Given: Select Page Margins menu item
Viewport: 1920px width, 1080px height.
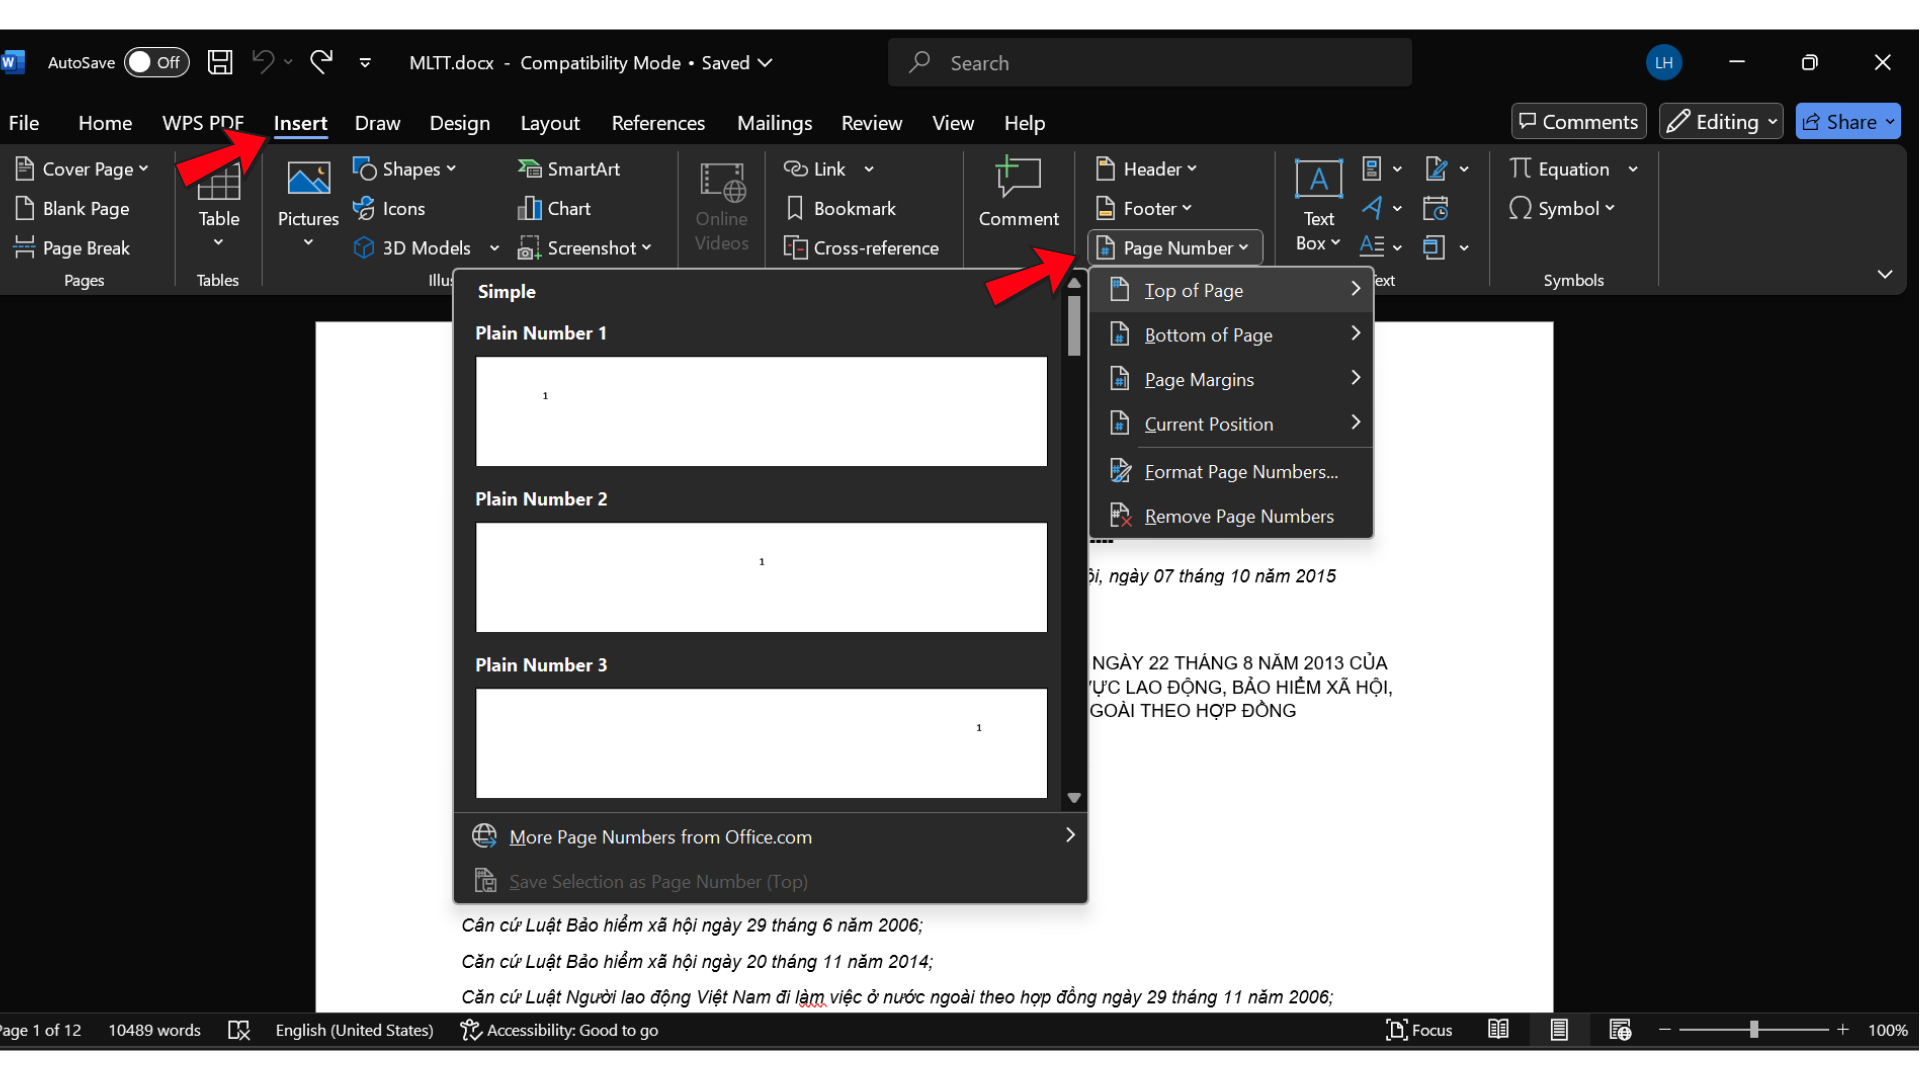Looking at the screenshot, I should pos(1231,379).
